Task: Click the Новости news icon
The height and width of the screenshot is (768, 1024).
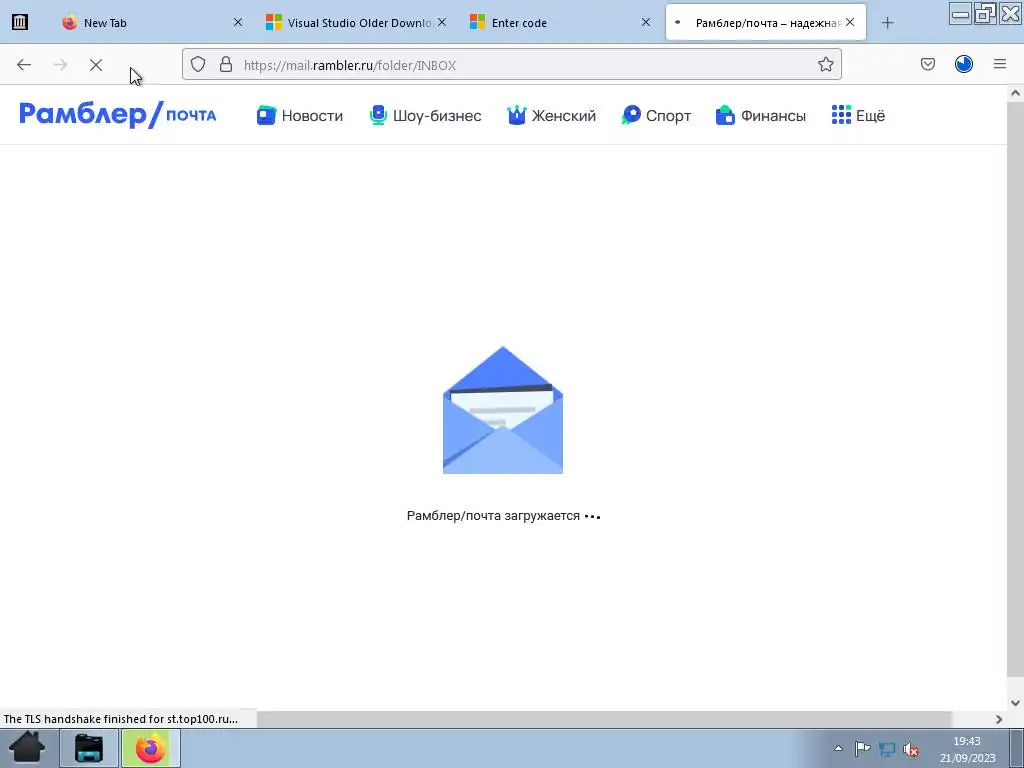Action: (x=266, y=115)
